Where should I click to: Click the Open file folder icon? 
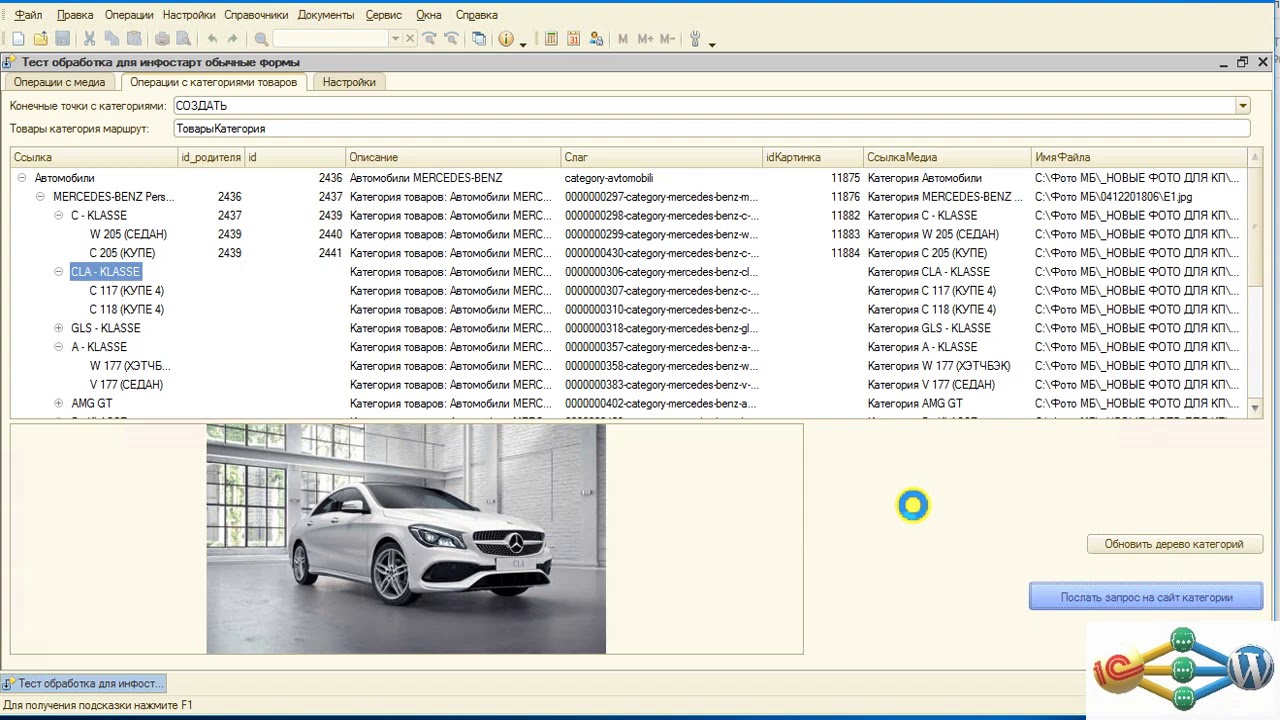pos(40,39)
